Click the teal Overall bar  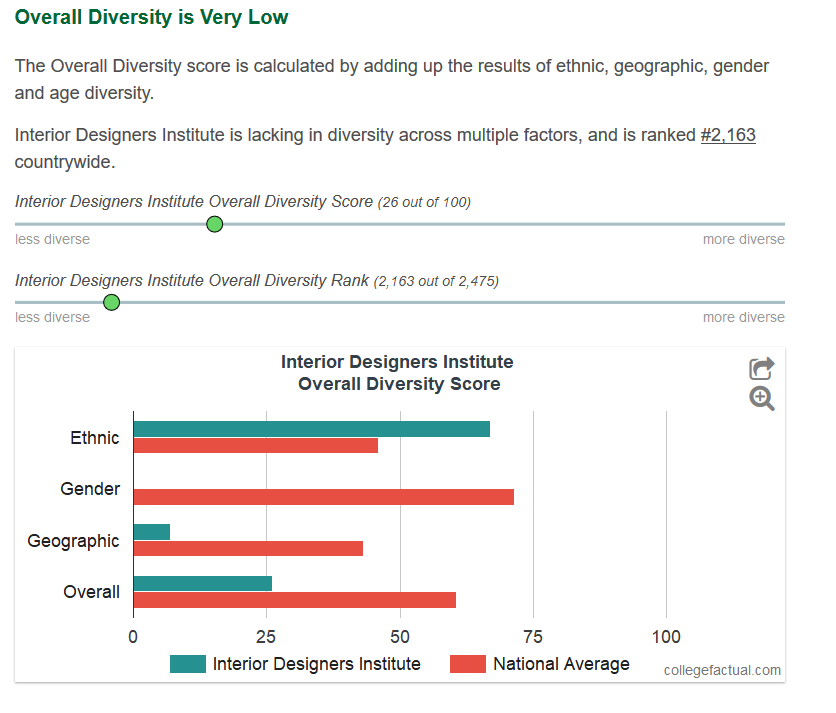(203, 583)
